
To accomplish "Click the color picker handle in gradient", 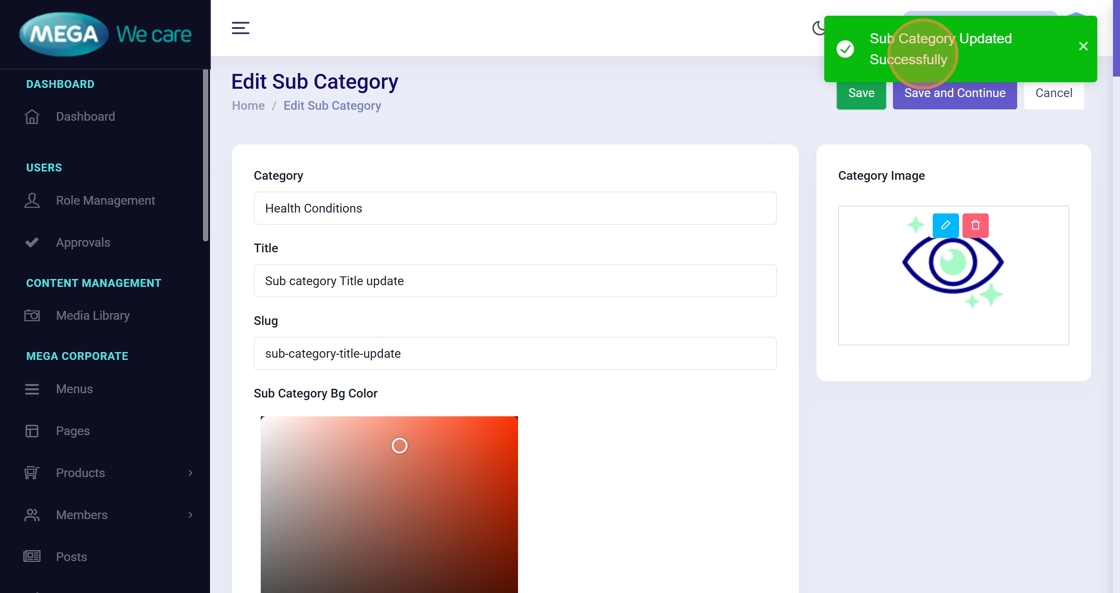I will (399, 445).
